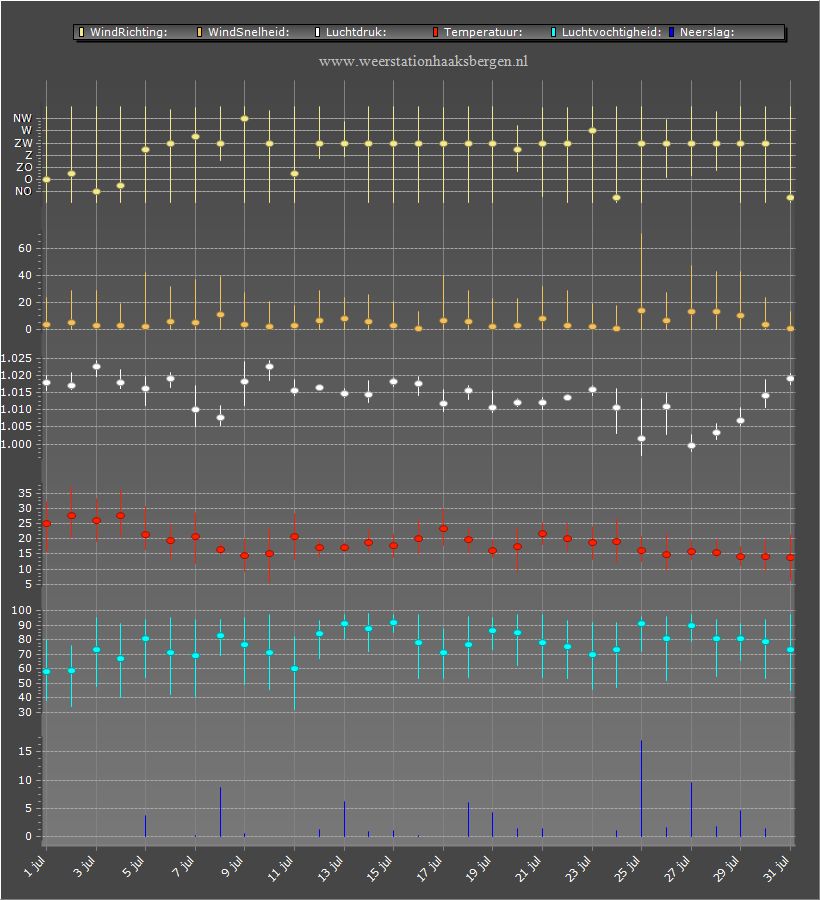Viewport: 820px width, 900px height.
Task: Select the Temperatuur legend label
Action: (x=483, y=32)
